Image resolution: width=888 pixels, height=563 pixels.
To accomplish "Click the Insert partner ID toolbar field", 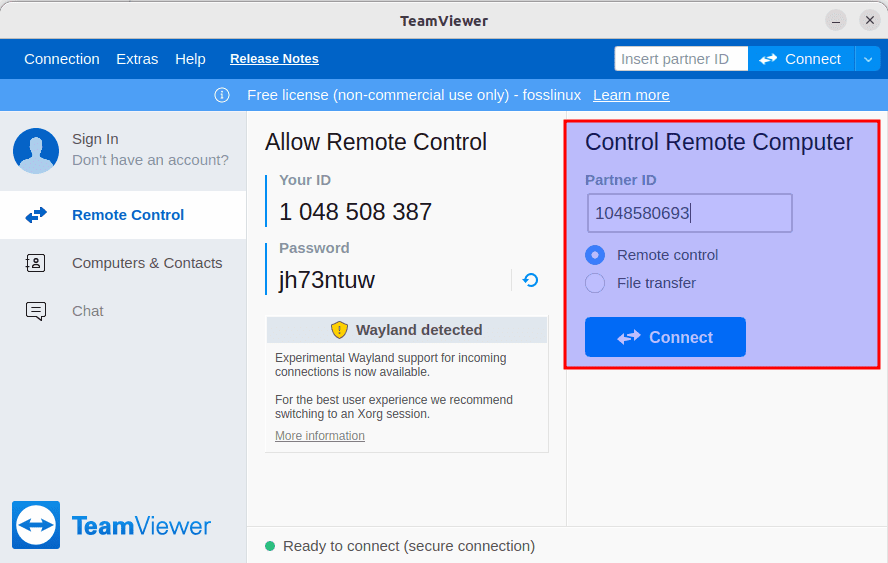I will [x=681, y=59].
